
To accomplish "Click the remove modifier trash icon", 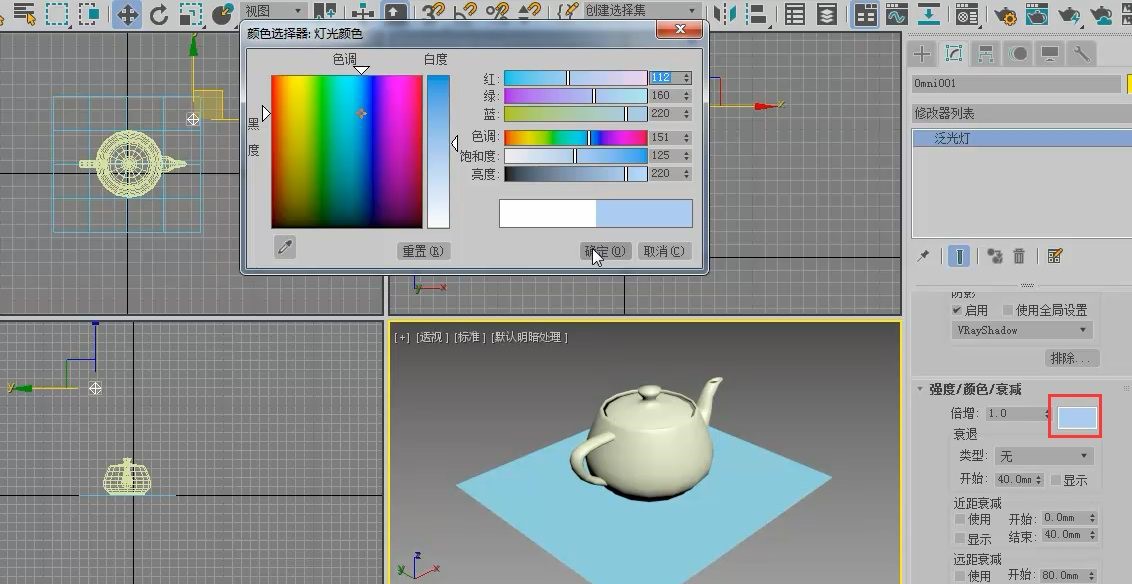I will 1019,256.
